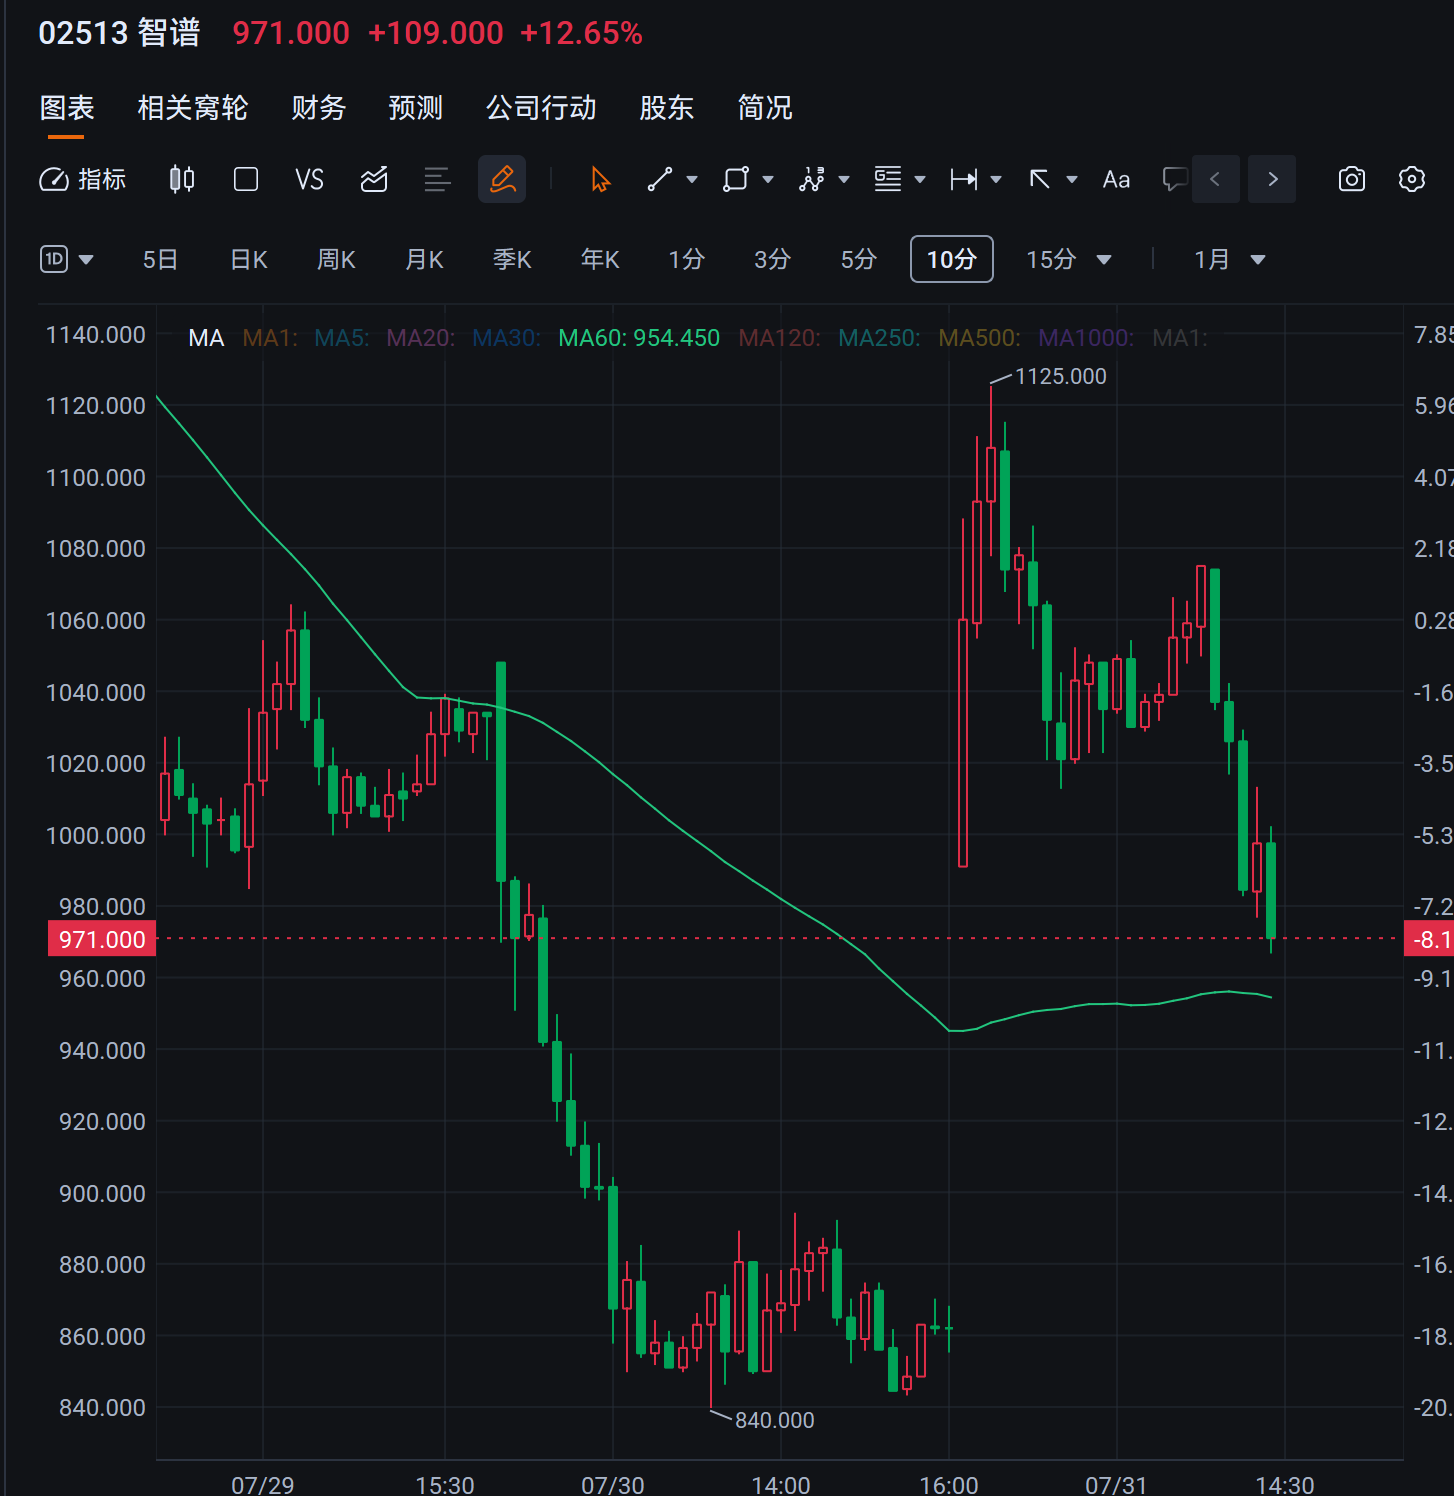Toggle the orange pencil drawing tool

click(x=502, y=179)
